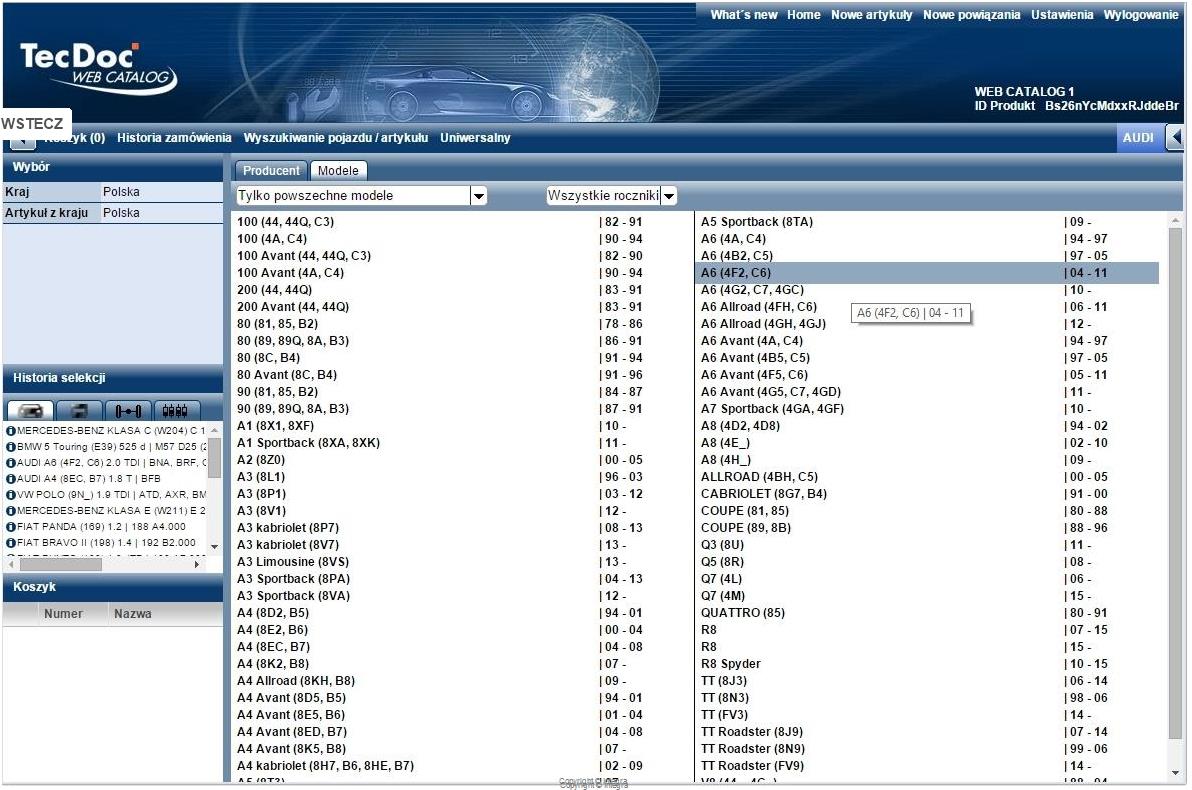Open info for BMW 5 Touring (E39)

pyautogui.click(x=11, y=446)
